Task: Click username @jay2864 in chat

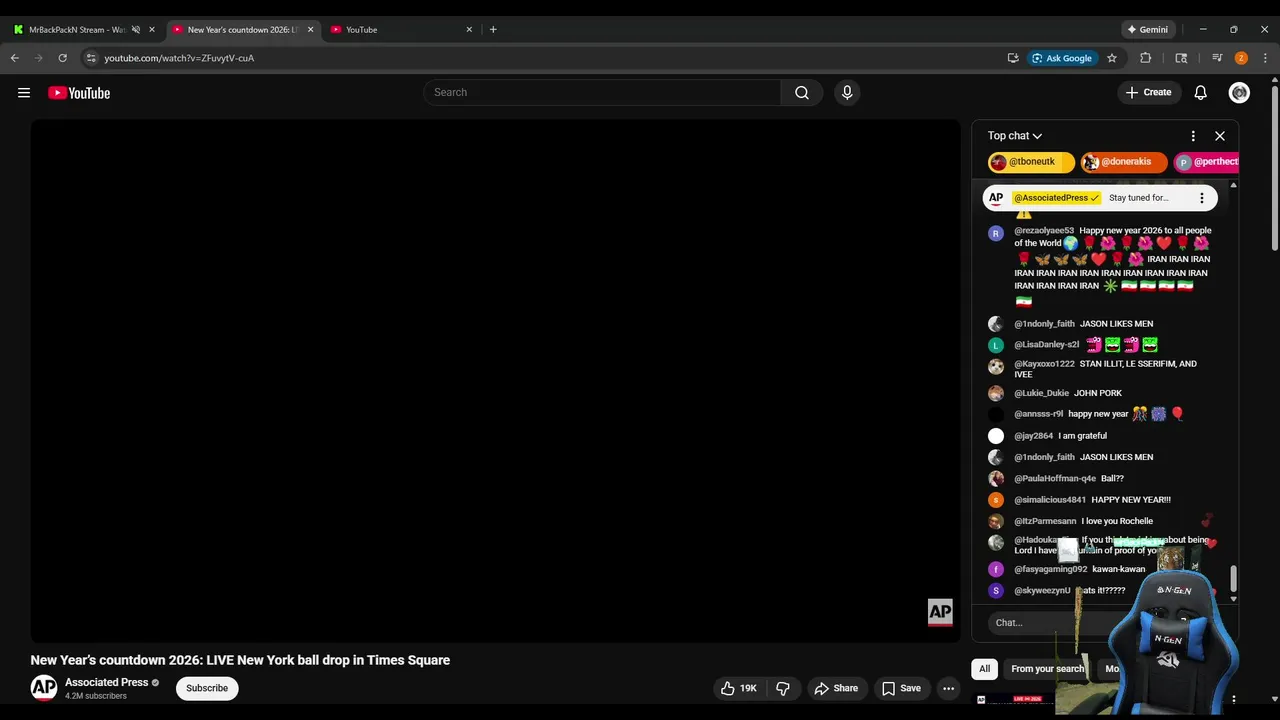Action: click(1033, 436)
